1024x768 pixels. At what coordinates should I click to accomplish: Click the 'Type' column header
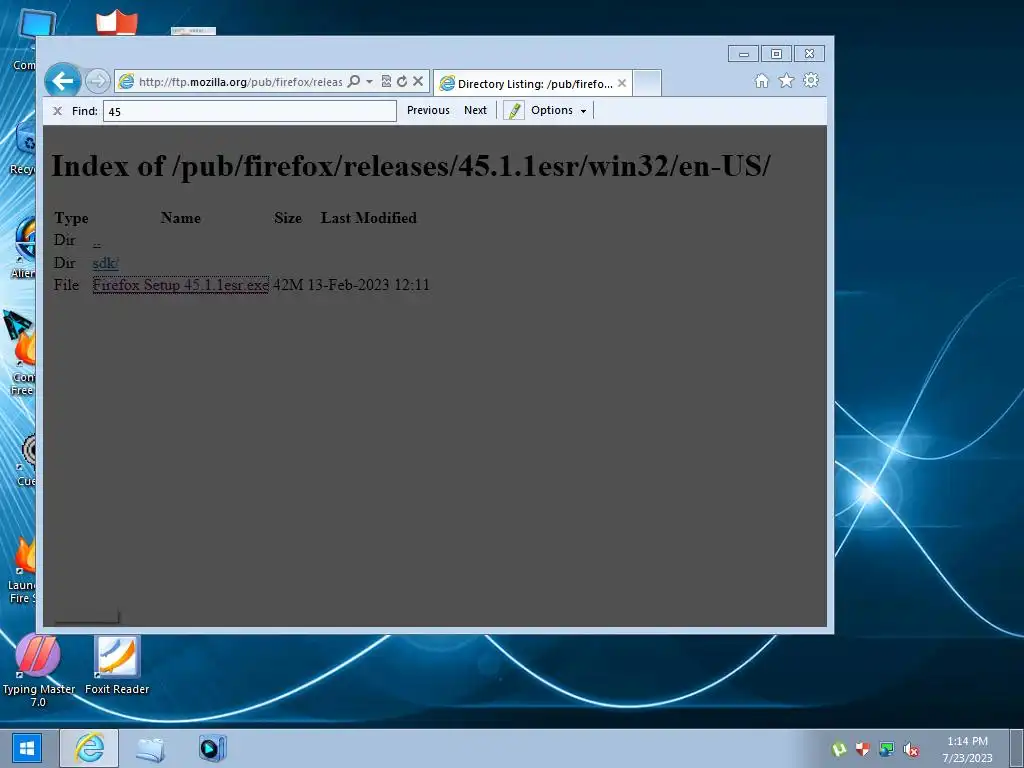(71, 218)
